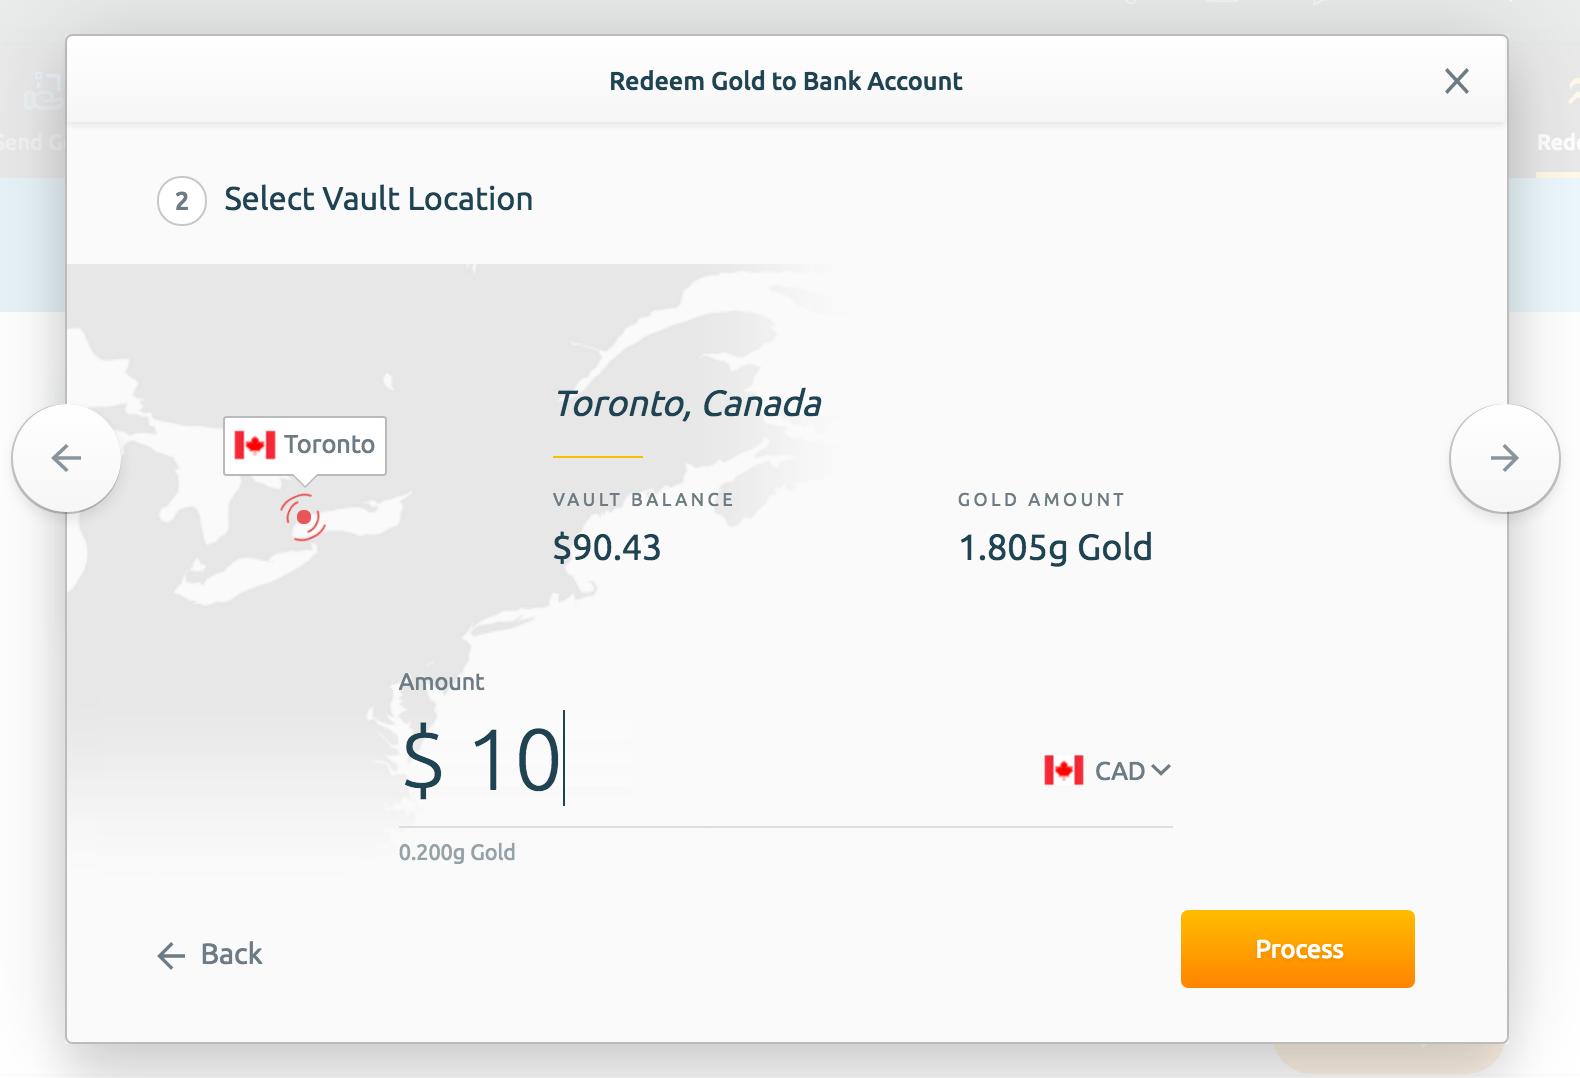Go to the previous vault location
Screen dimensions: 1580x1078
[66, 458]
